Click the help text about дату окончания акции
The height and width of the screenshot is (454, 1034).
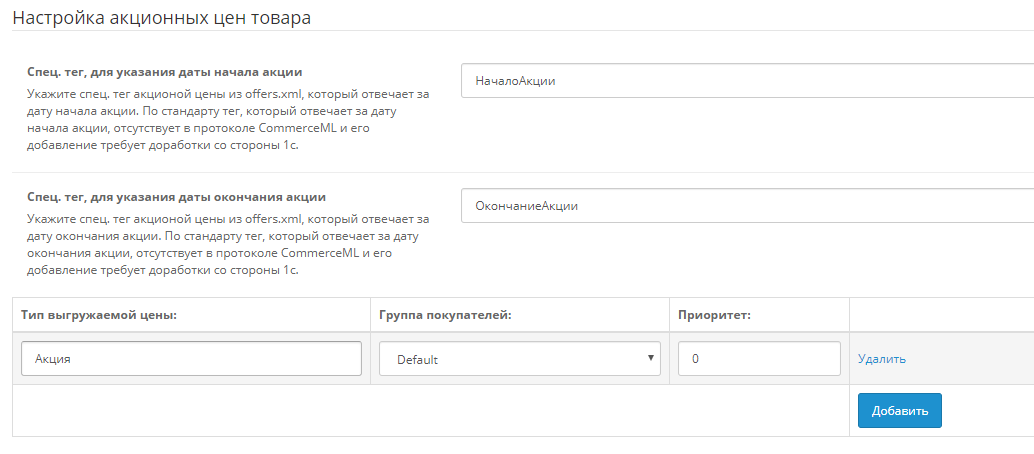coord(228,244)
